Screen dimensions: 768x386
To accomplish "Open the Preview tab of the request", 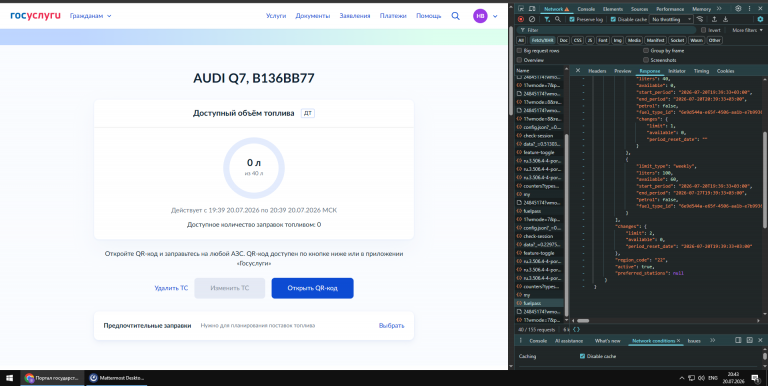I will click(x=623, y=71).
